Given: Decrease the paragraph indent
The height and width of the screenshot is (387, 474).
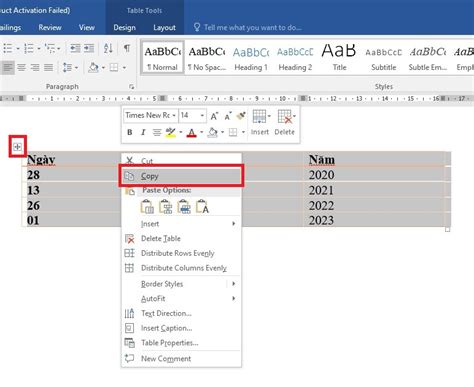Looking at the screenshot, I should coord(75,49).
